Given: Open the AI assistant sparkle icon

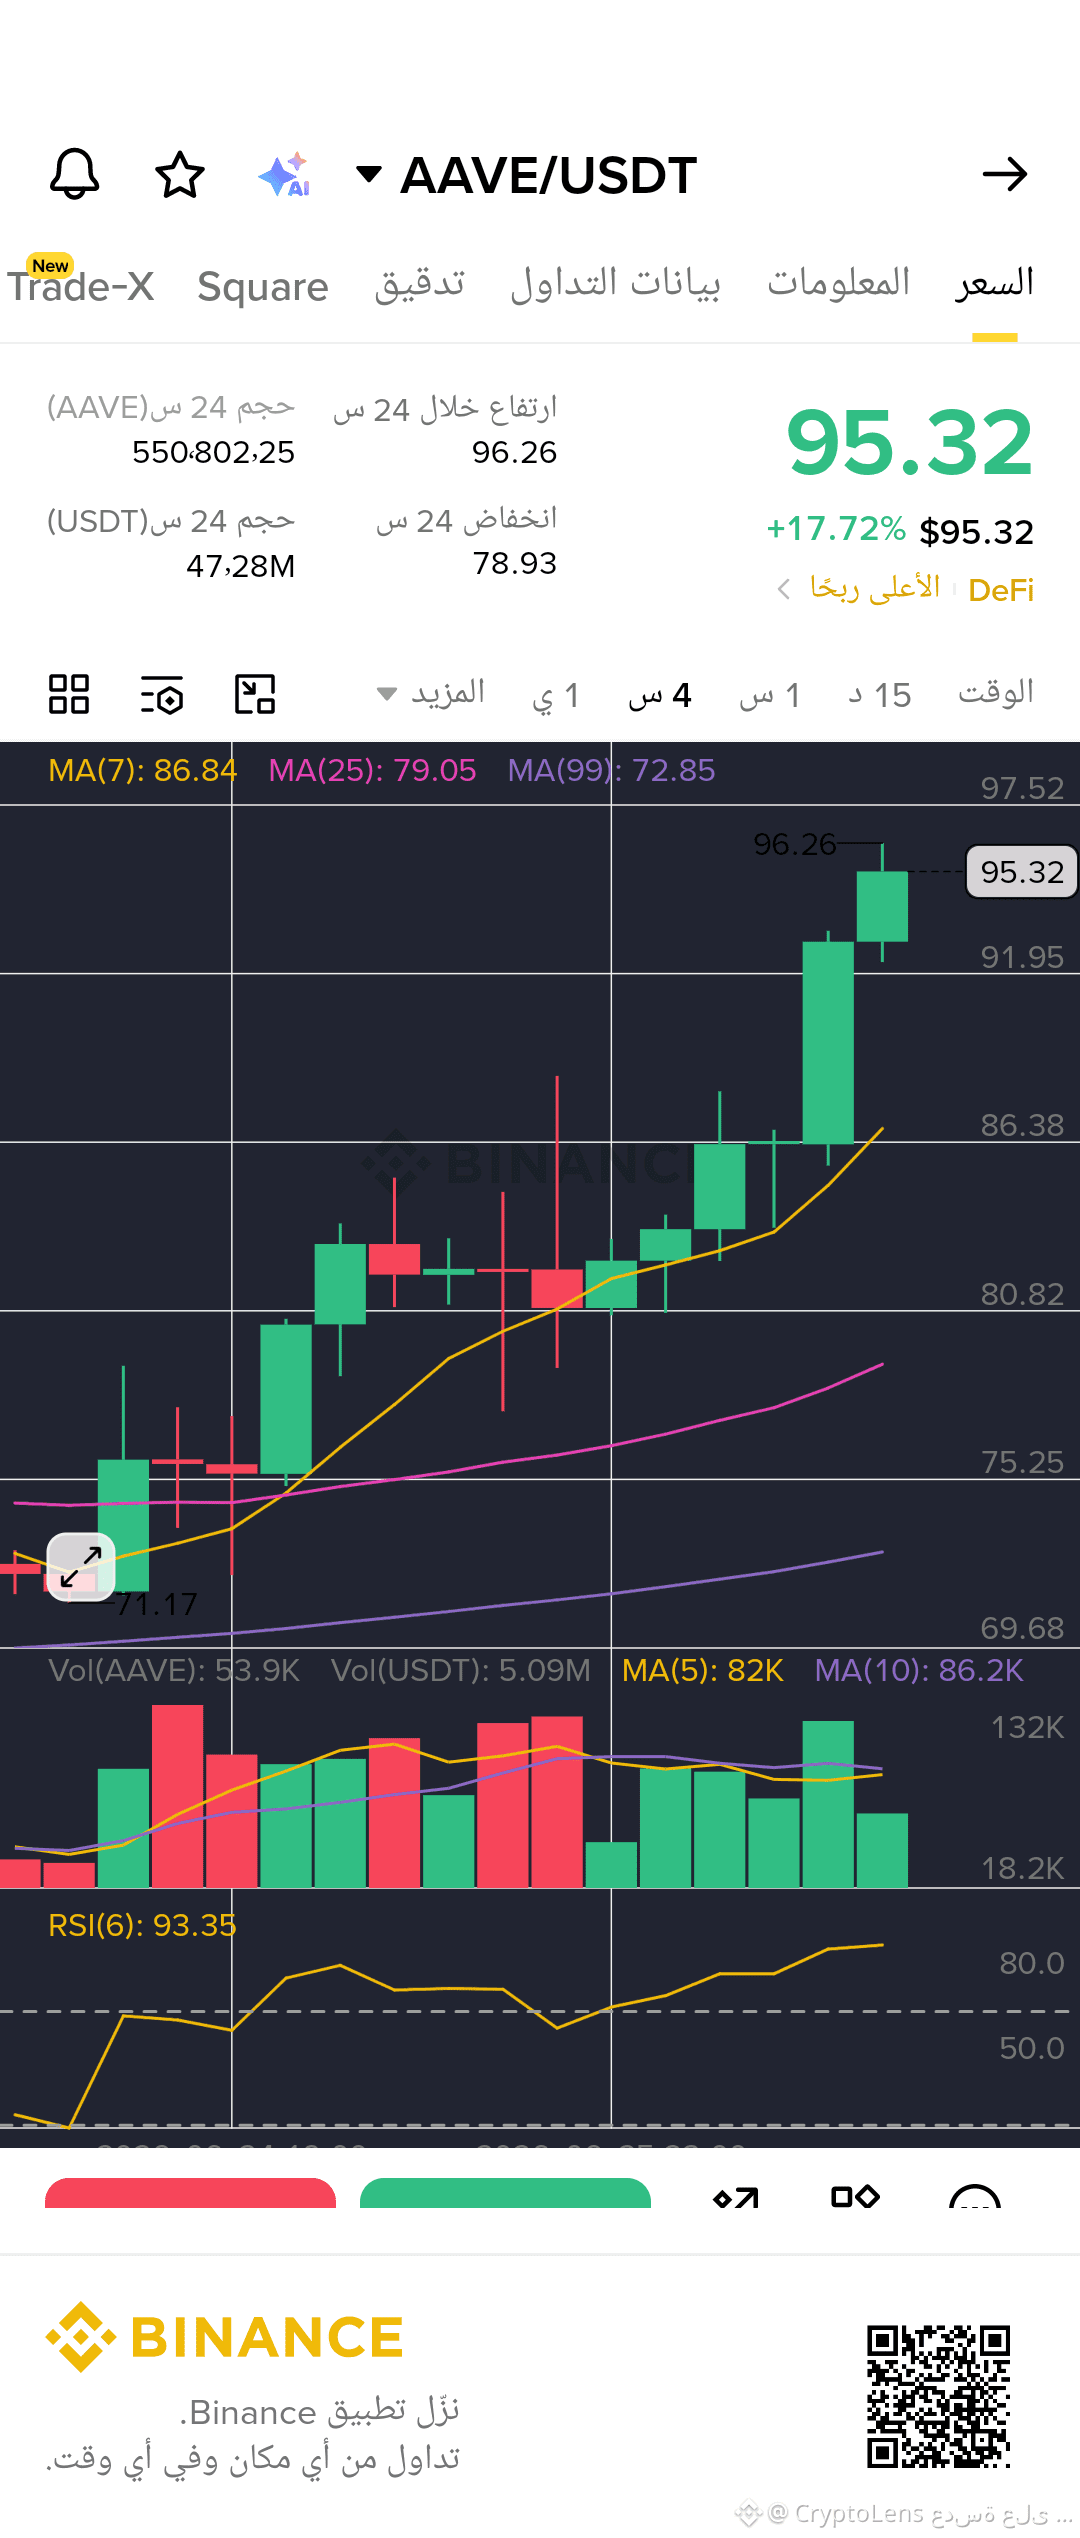Looking at the screenshot, I should (285, 175).
